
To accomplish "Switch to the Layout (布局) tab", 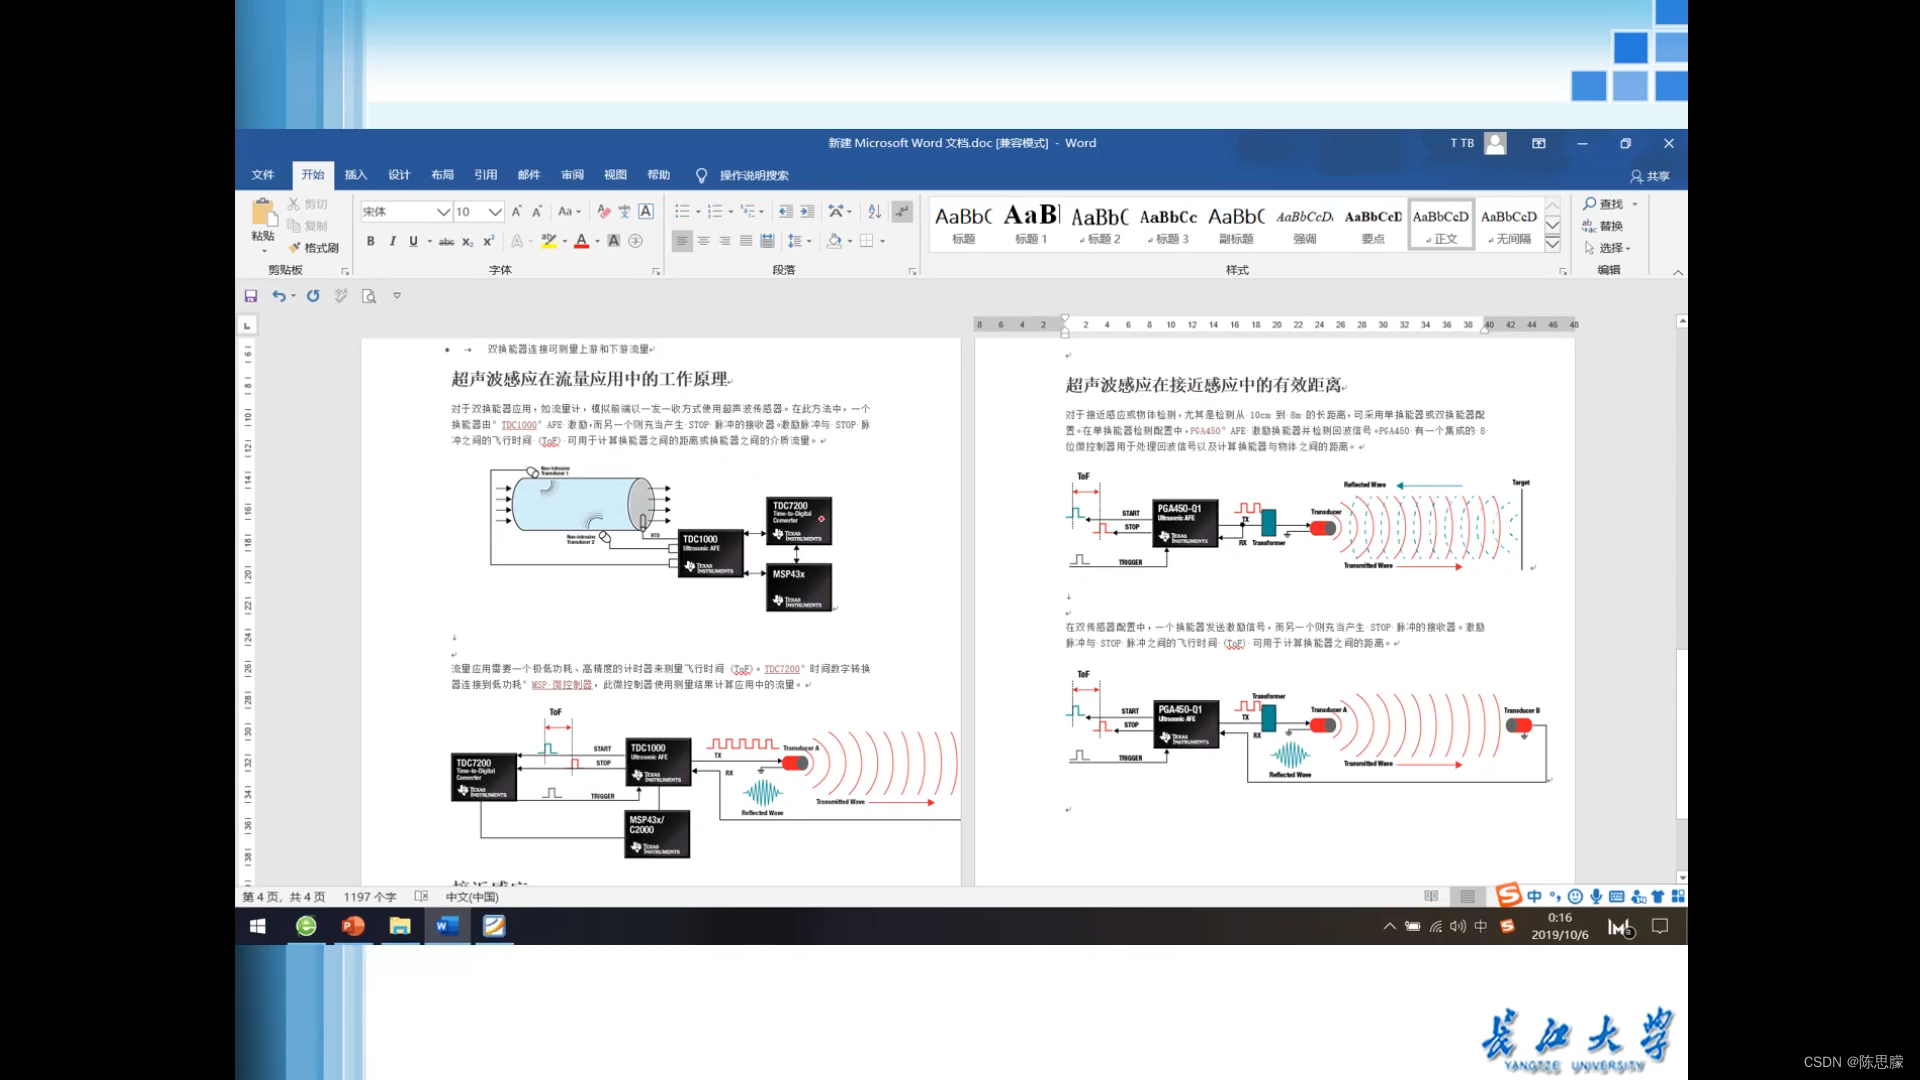I will (442, 175).
